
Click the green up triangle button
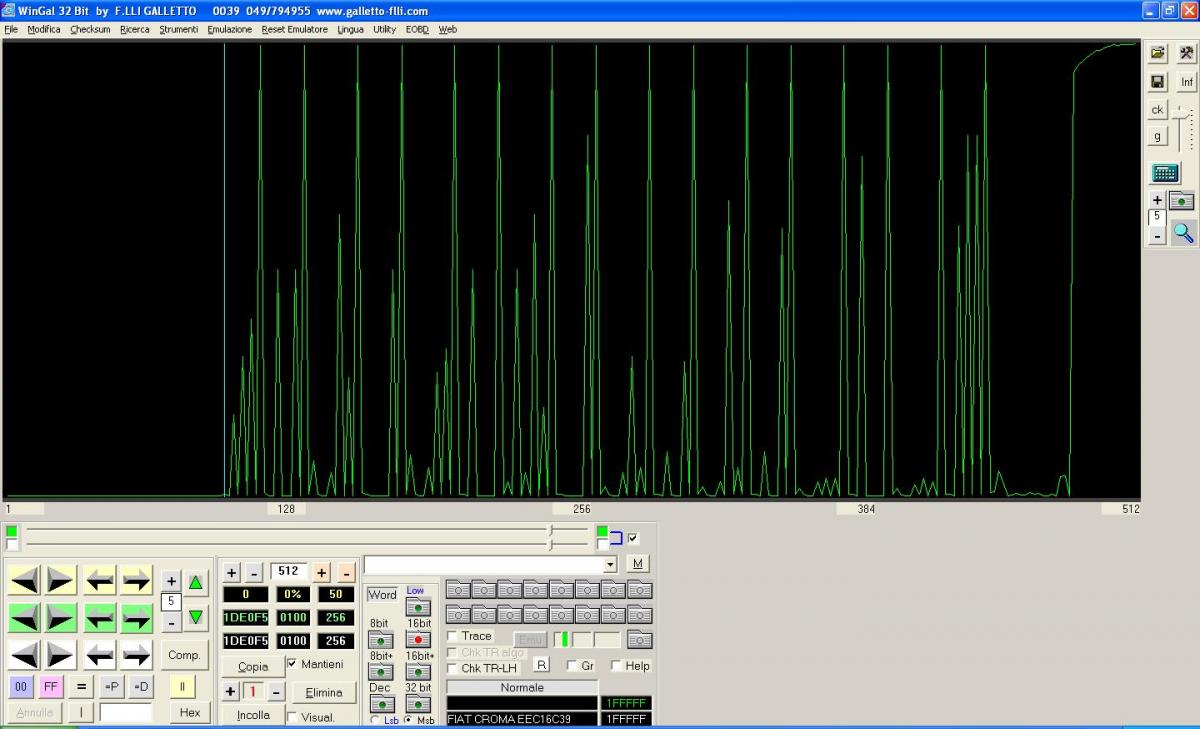[x=196, y=582]
